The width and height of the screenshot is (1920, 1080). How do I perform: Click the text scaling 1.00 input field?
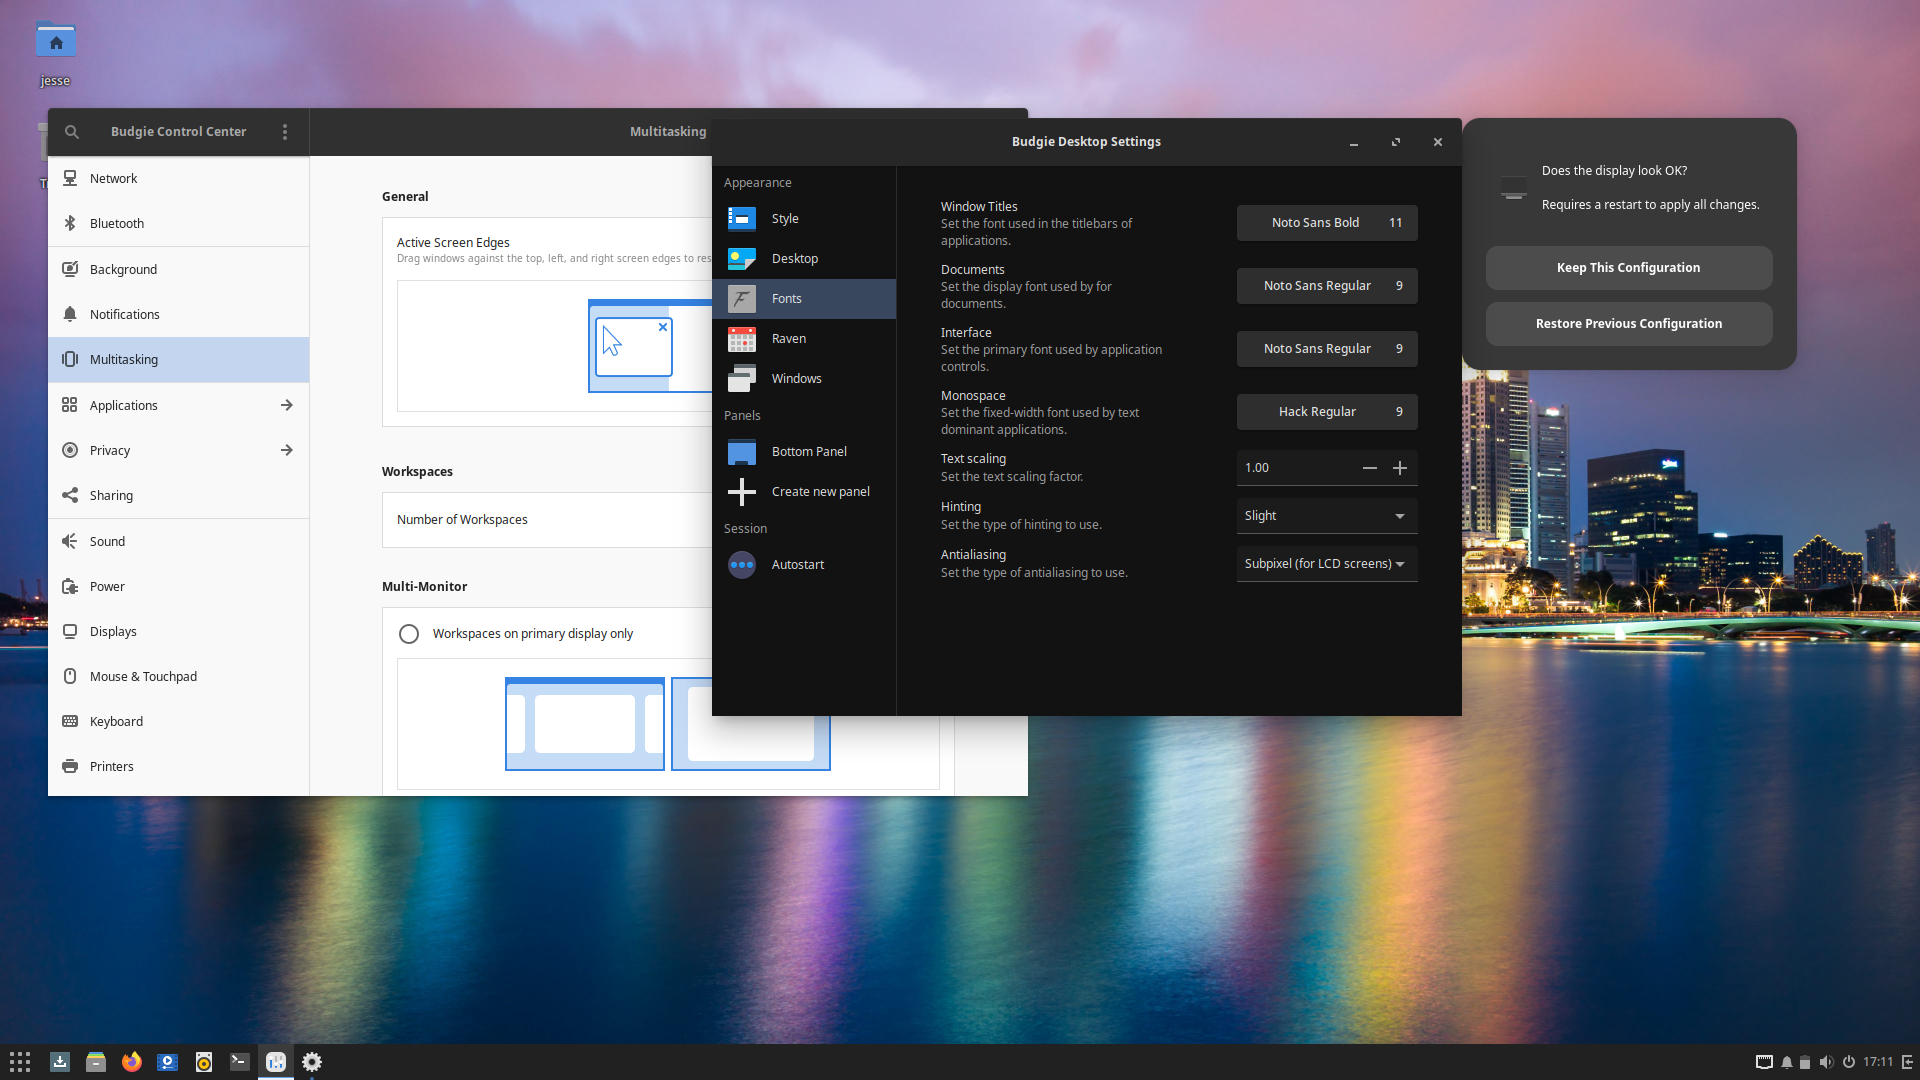(x=1296, y=468)
